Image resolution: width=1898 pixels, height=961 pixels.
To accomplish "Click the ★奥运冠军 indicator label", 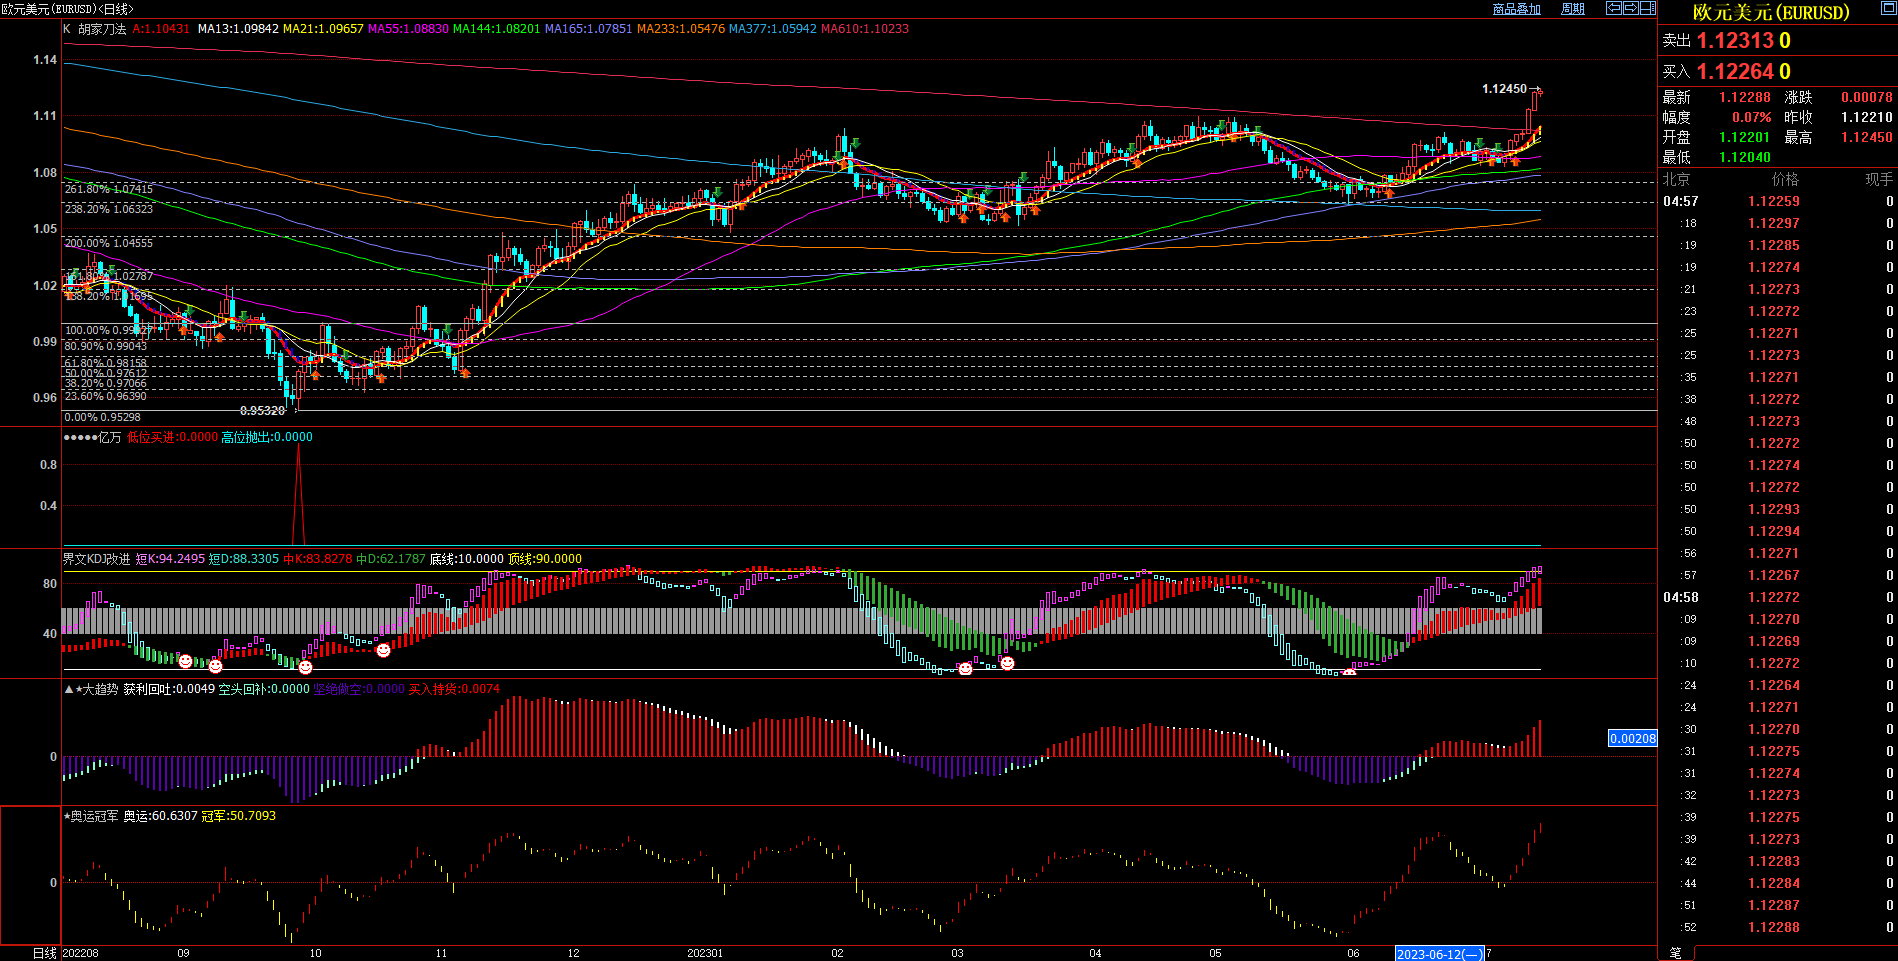I will (91, 816).
